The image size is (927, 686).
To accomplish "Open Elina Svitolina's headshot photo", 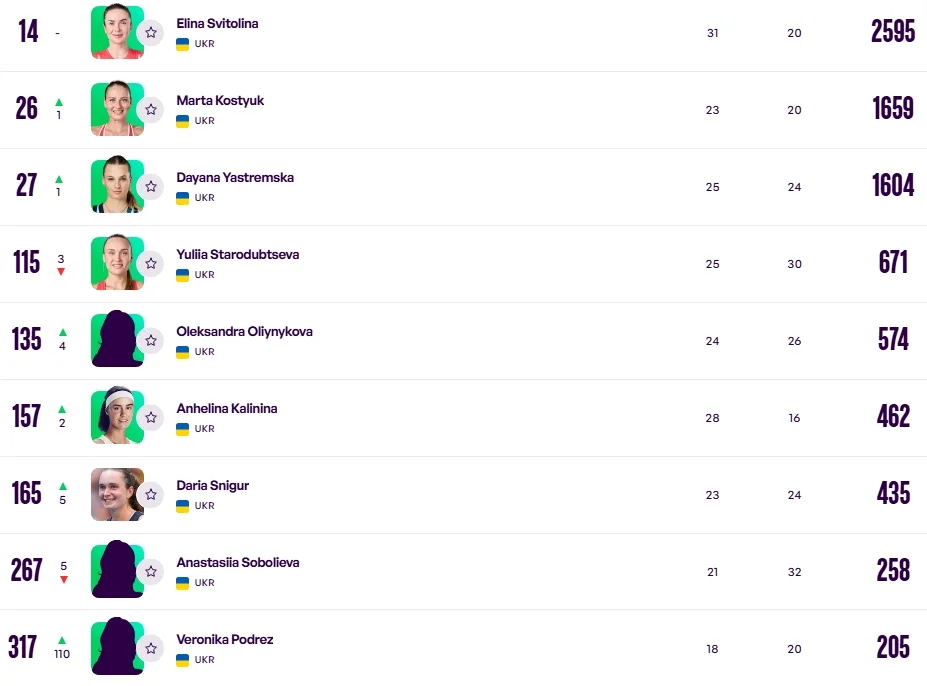I will (116, 32).
